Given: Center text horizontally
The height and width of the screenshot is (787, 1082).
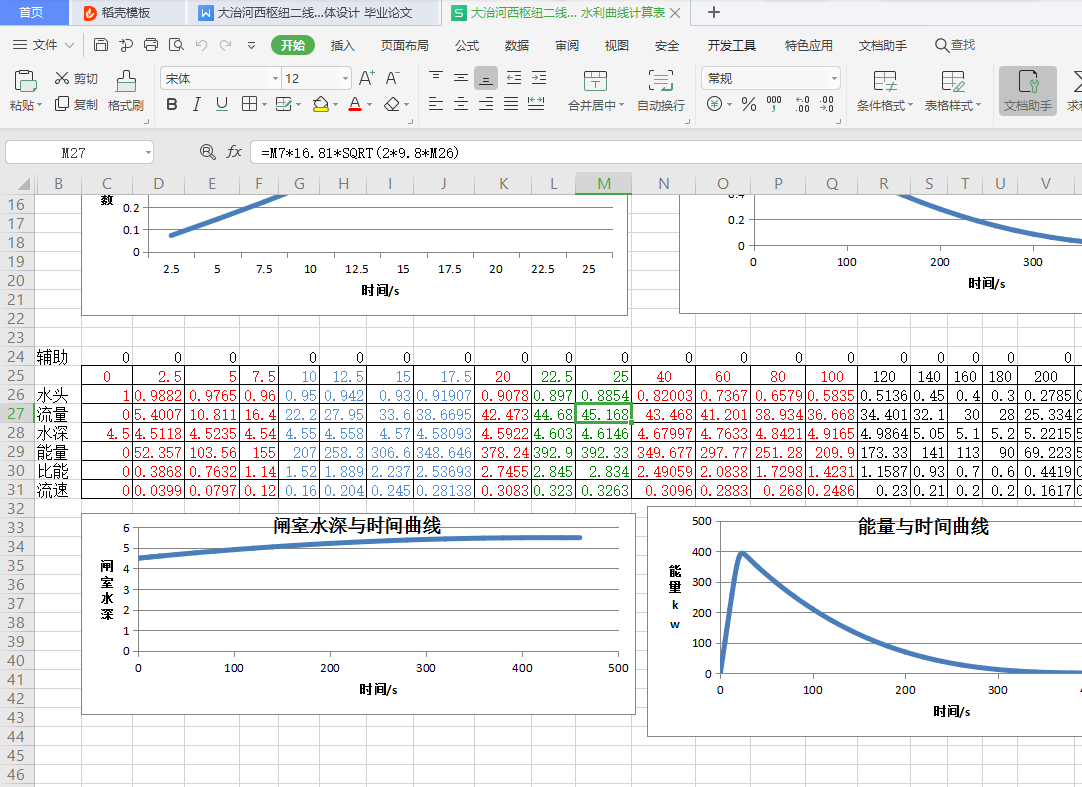Looking at the screenshot, I should (460, 104).
